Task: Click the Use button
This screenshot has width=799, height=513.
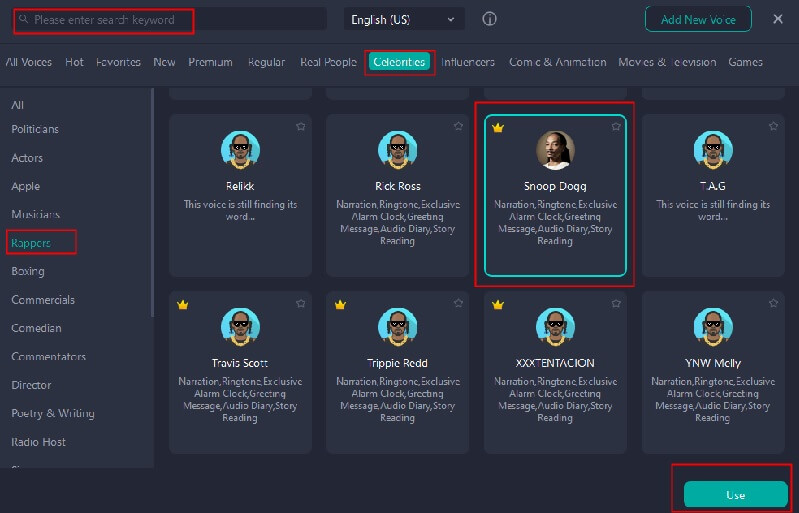Action: click(x=735, y=494)
